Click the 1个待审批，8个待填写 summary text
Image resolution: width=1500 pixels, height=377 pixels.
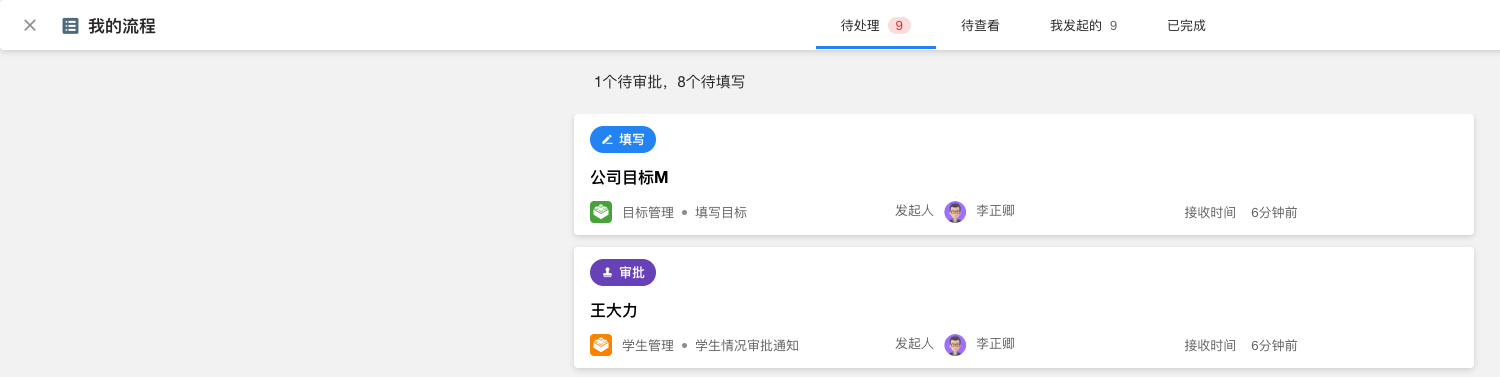pyautogui.click(x=669, y=82)
